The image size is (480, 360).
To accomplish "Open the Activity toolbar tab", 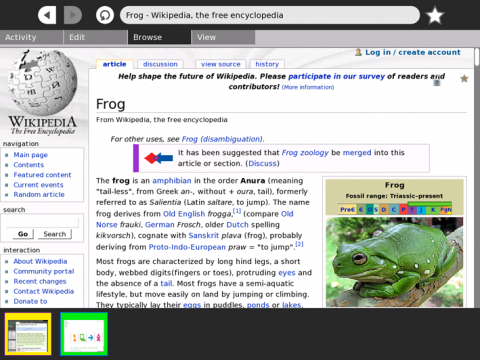I will [x=31, y=37].
